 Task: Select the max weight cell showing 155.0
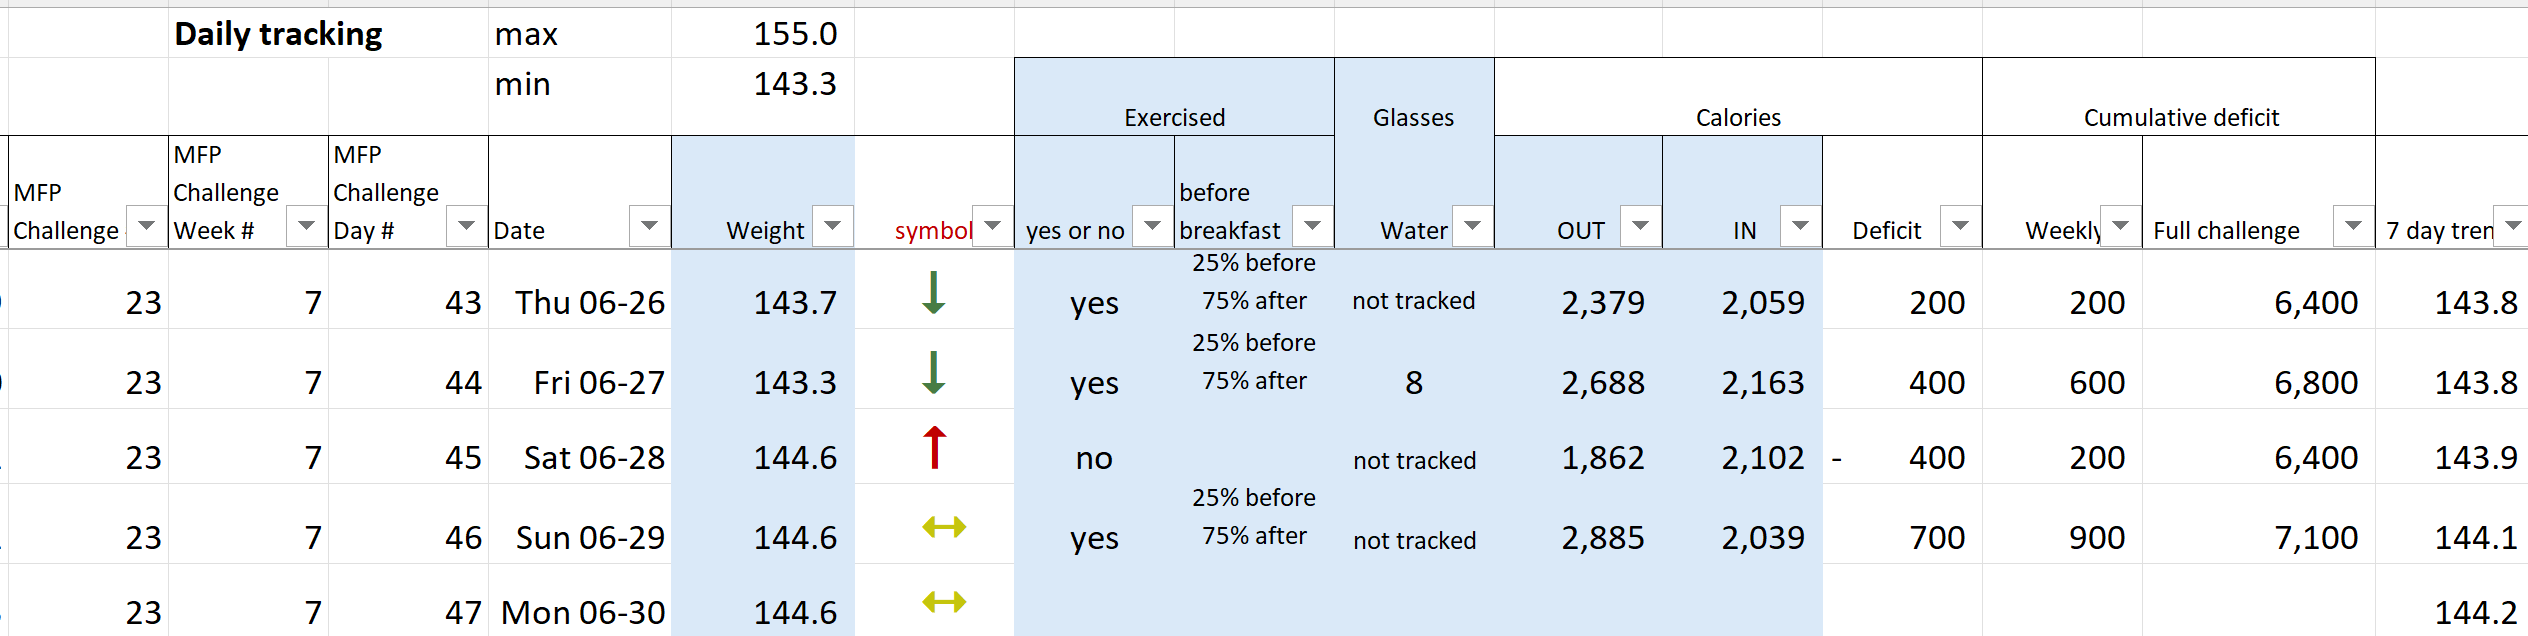pyautogui.click(x=763, y=34)
